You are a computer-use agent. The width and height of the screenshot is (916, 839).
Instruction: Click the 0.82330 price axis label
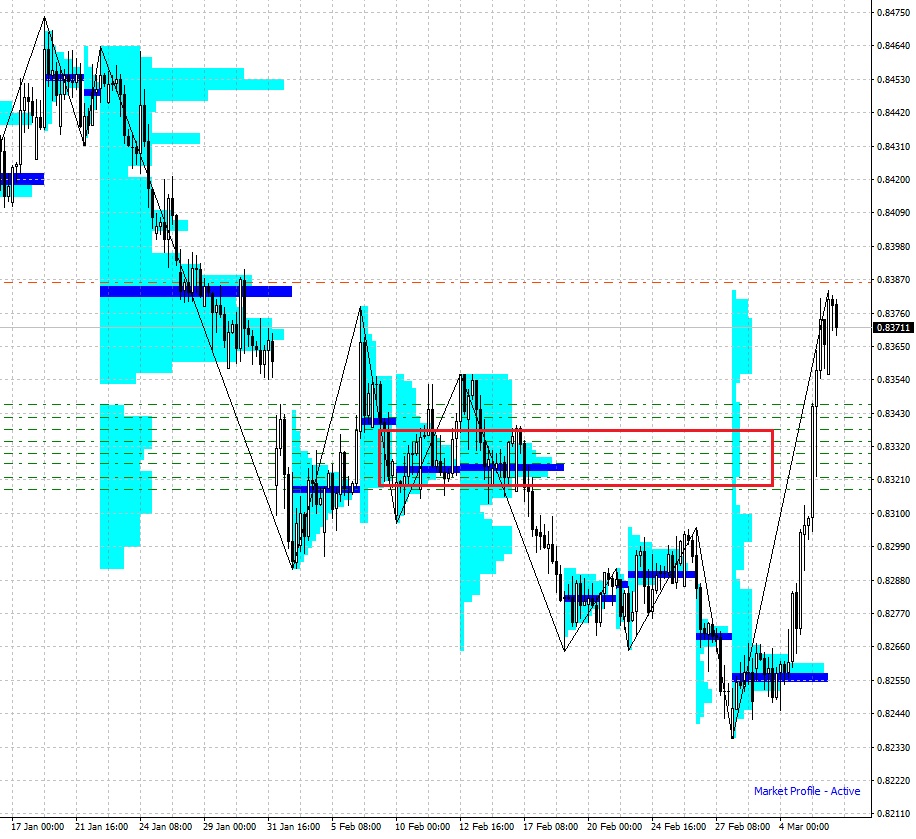893,748
